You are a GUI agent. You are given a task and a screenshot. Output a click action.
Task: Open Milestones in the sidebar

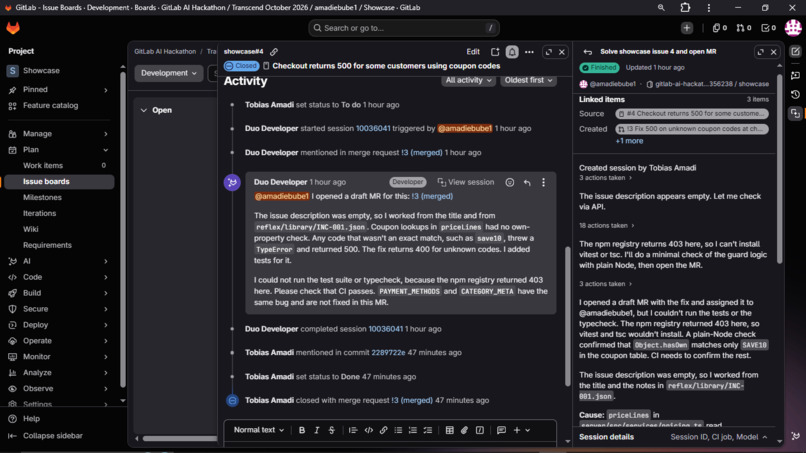[59, 197]
